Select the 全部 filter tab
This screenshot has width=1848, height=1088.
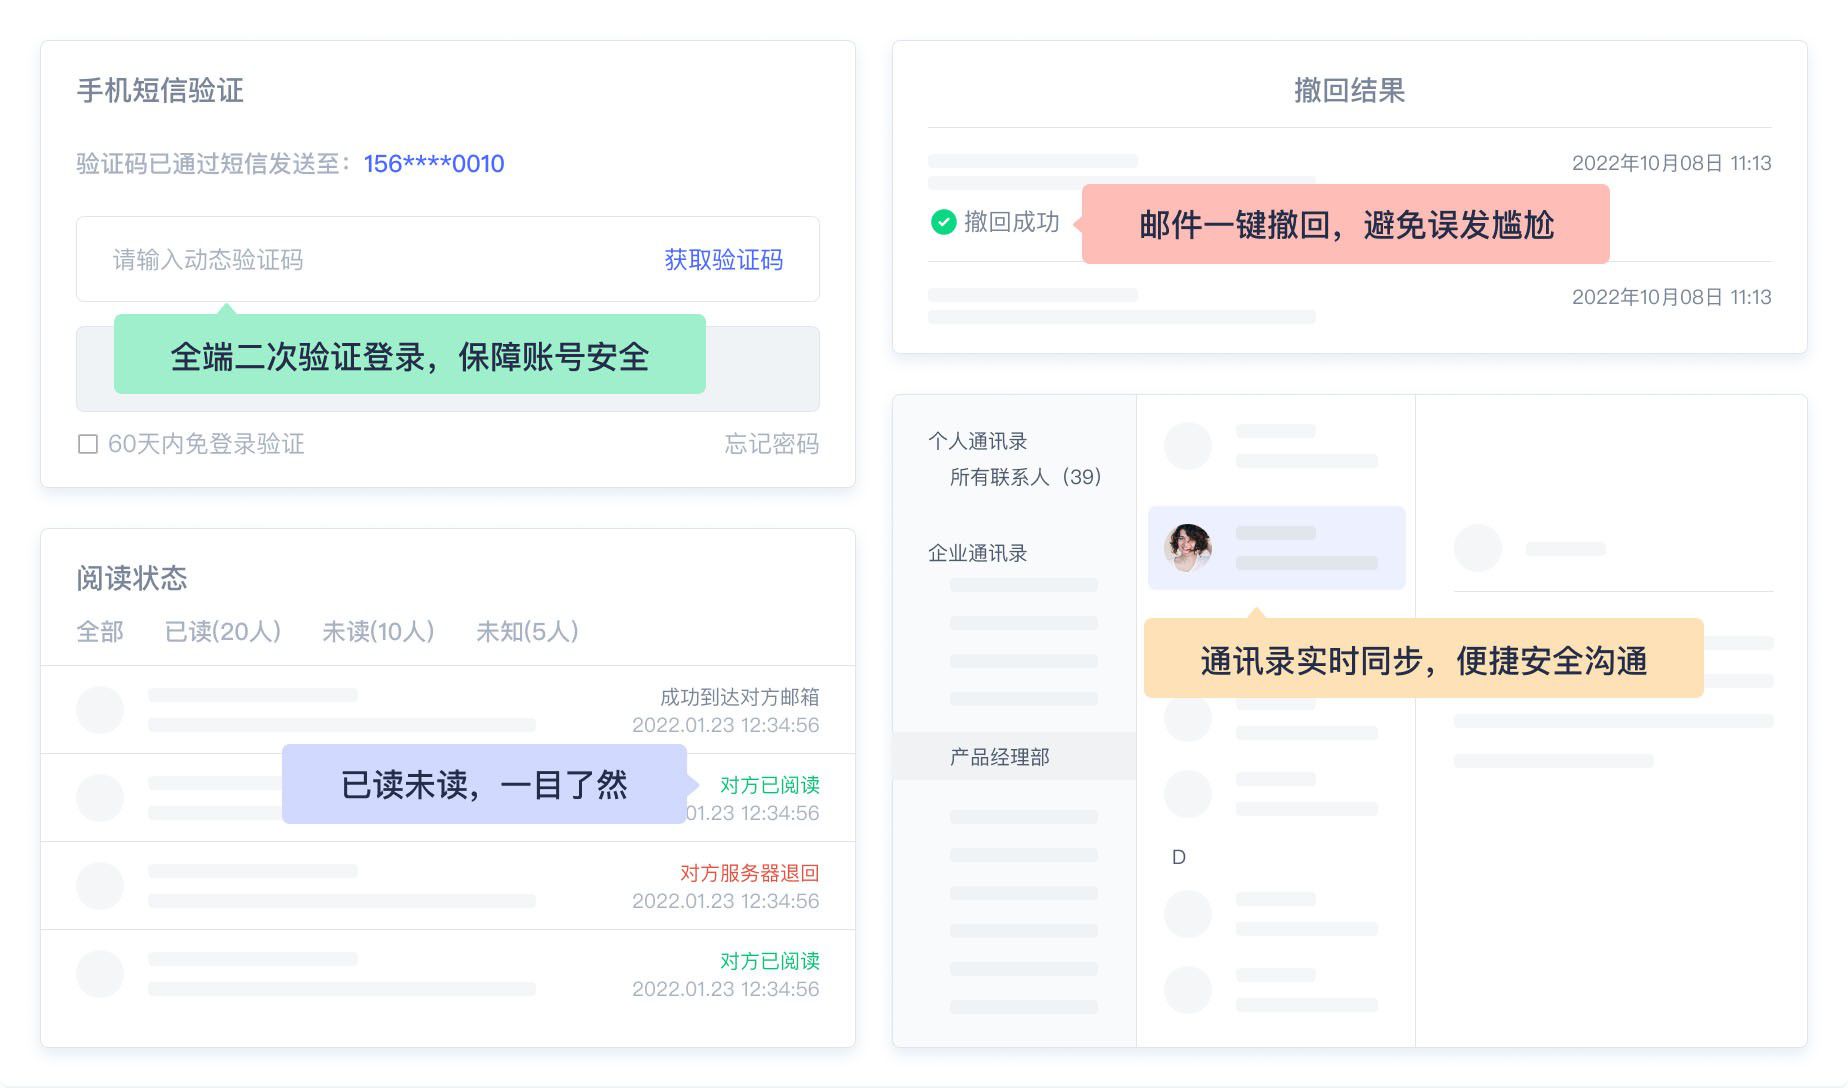pos(99,631)
